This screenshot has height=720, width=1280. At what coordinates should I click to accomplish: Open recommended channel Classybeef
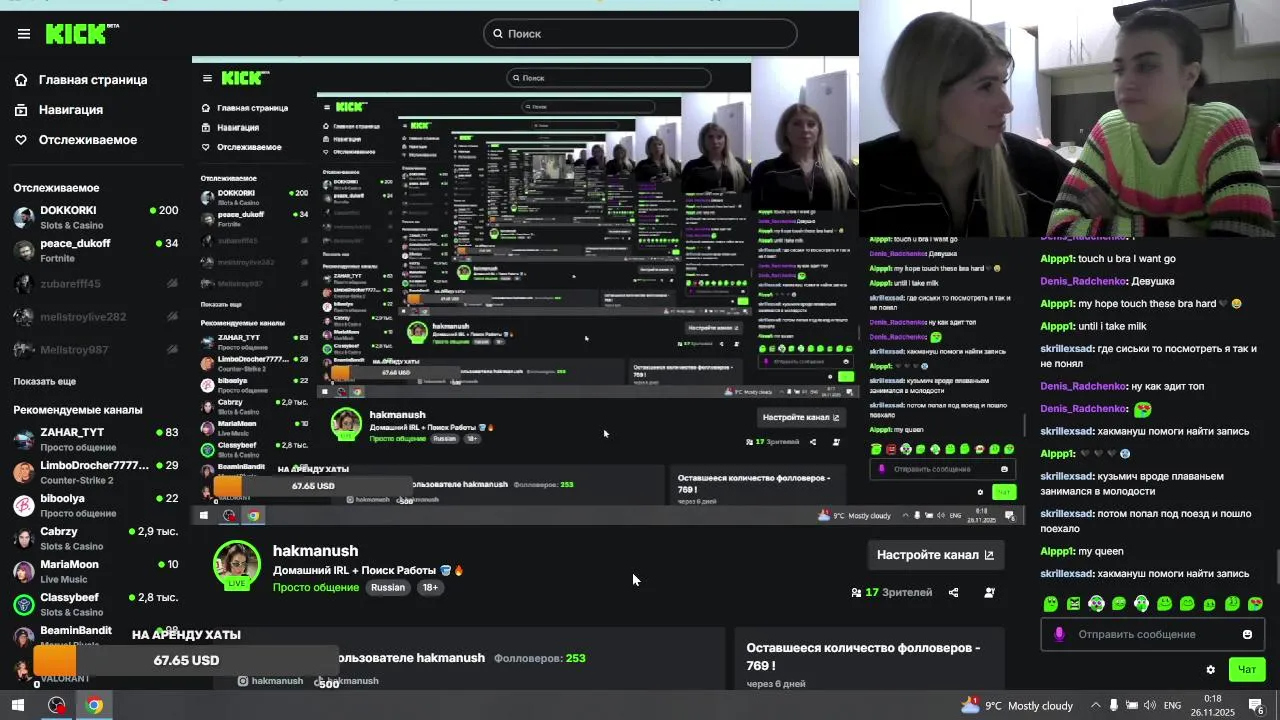pyautogui.click(x=95, y=604)
